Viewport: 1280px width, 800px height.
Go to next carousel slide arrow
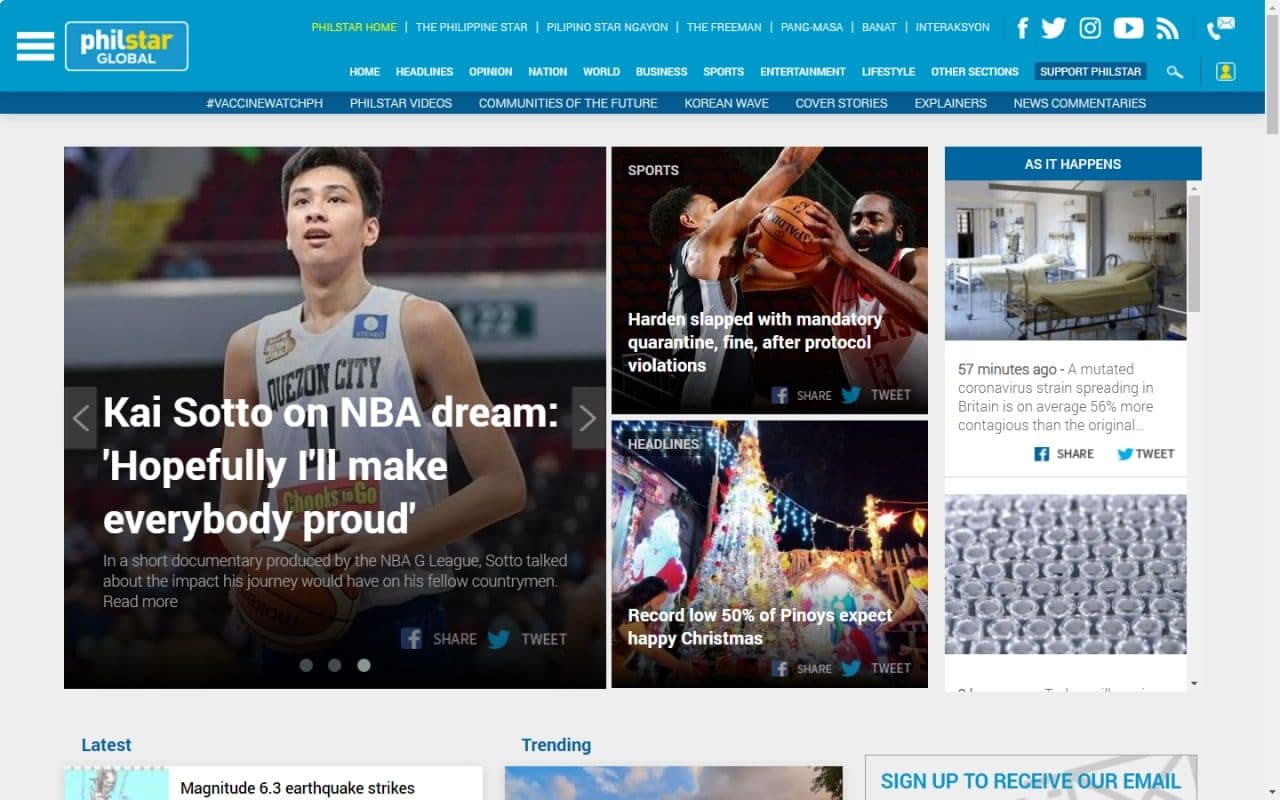(588, 418)
